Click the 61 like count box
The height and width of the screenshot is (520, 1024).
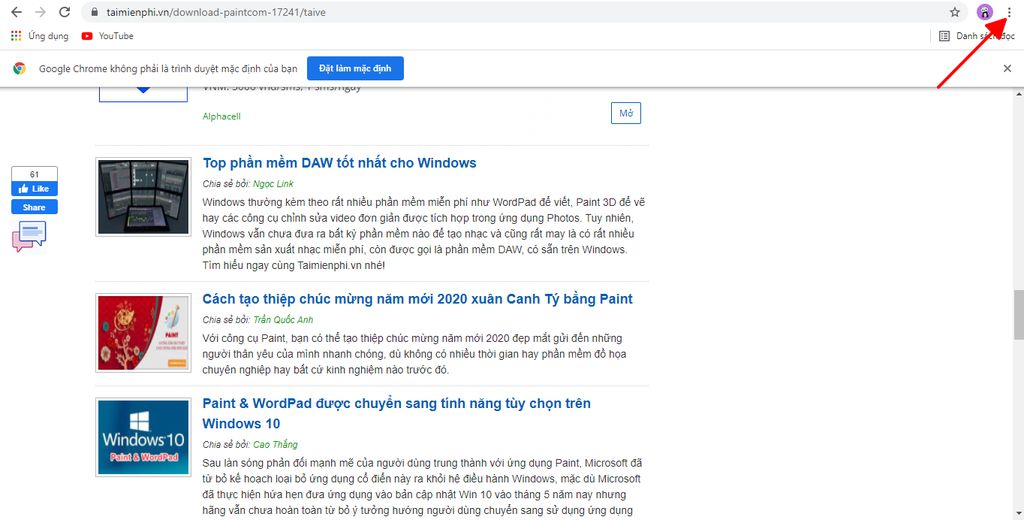pos(35,174)
